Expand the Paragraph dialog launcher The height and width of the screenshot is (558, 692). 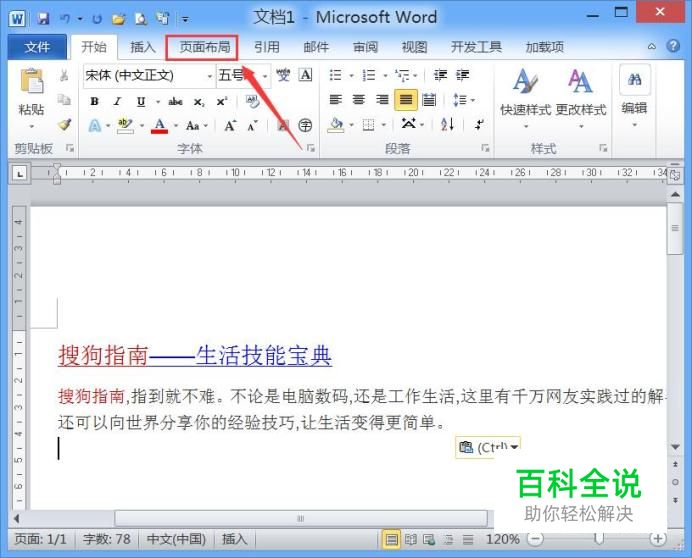pyautogui.click(x=485, y=148)
